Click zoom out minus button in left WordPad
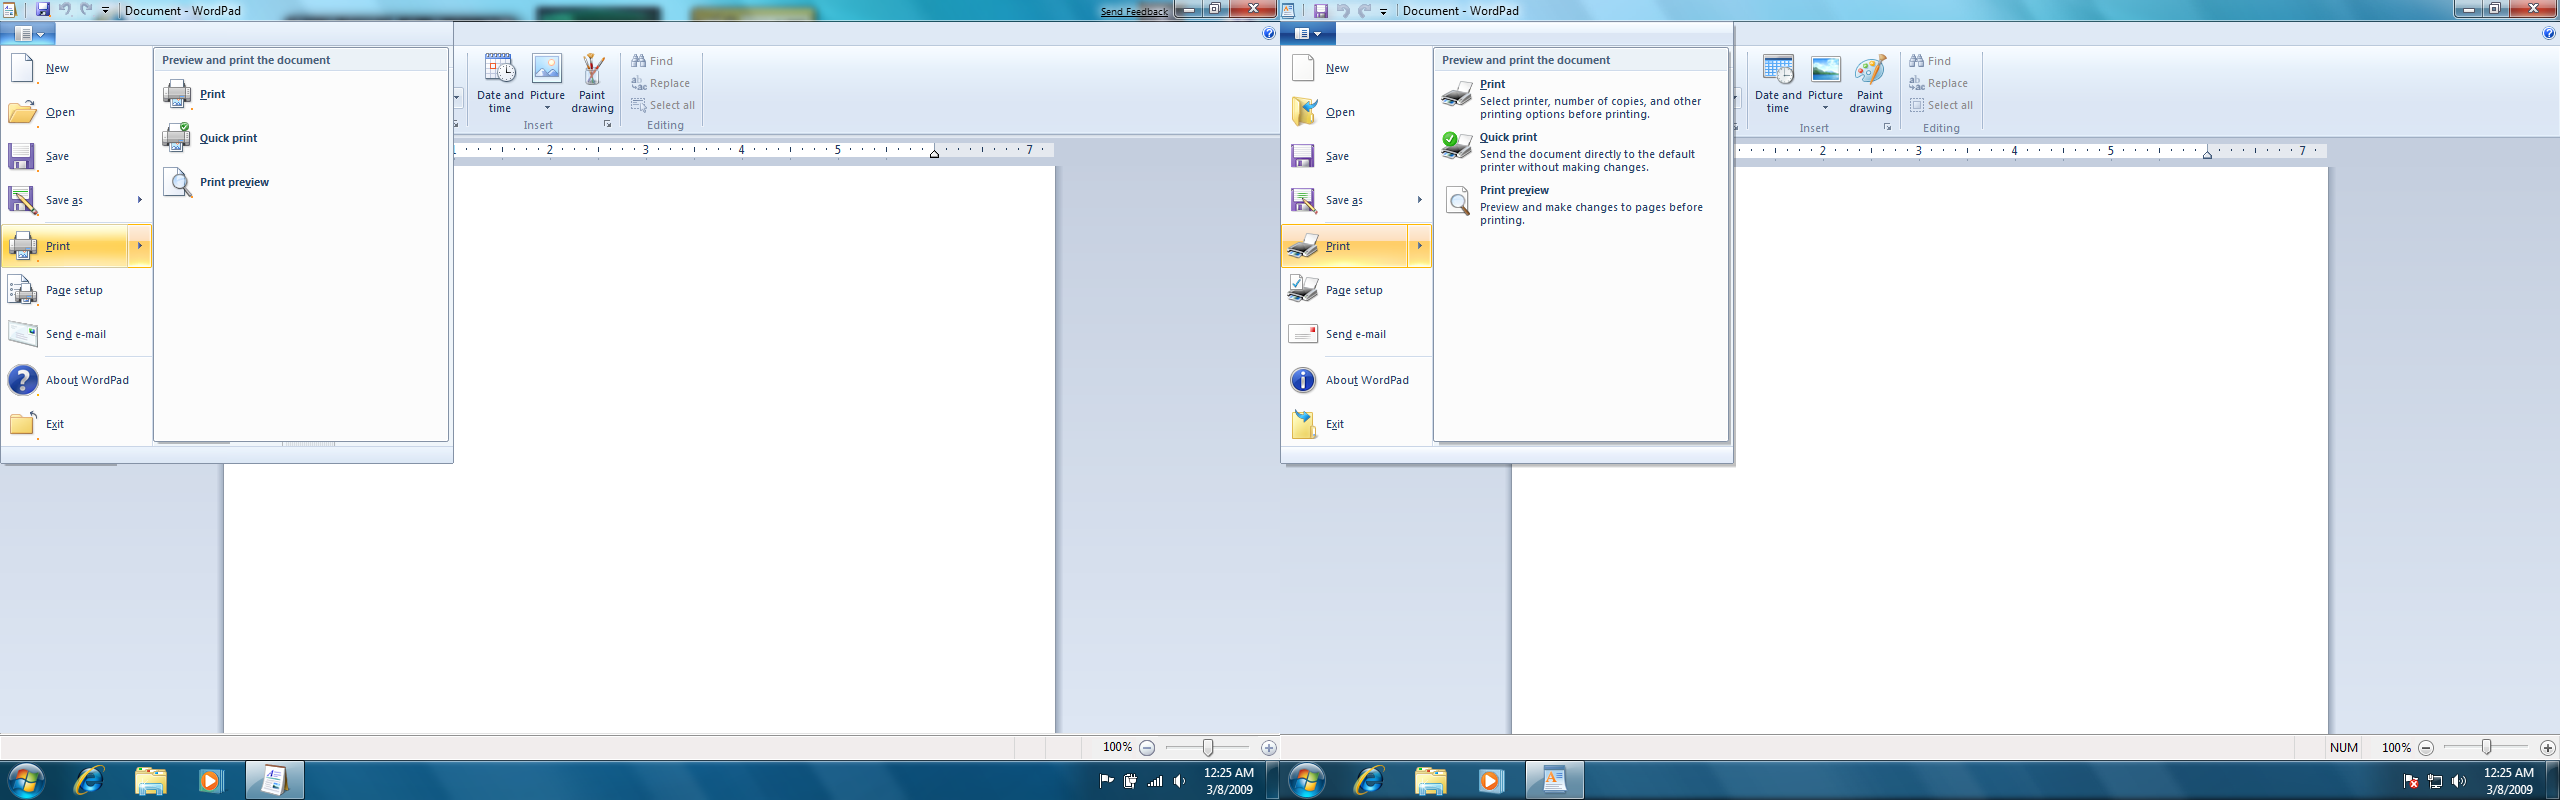 pos(1147,747)
